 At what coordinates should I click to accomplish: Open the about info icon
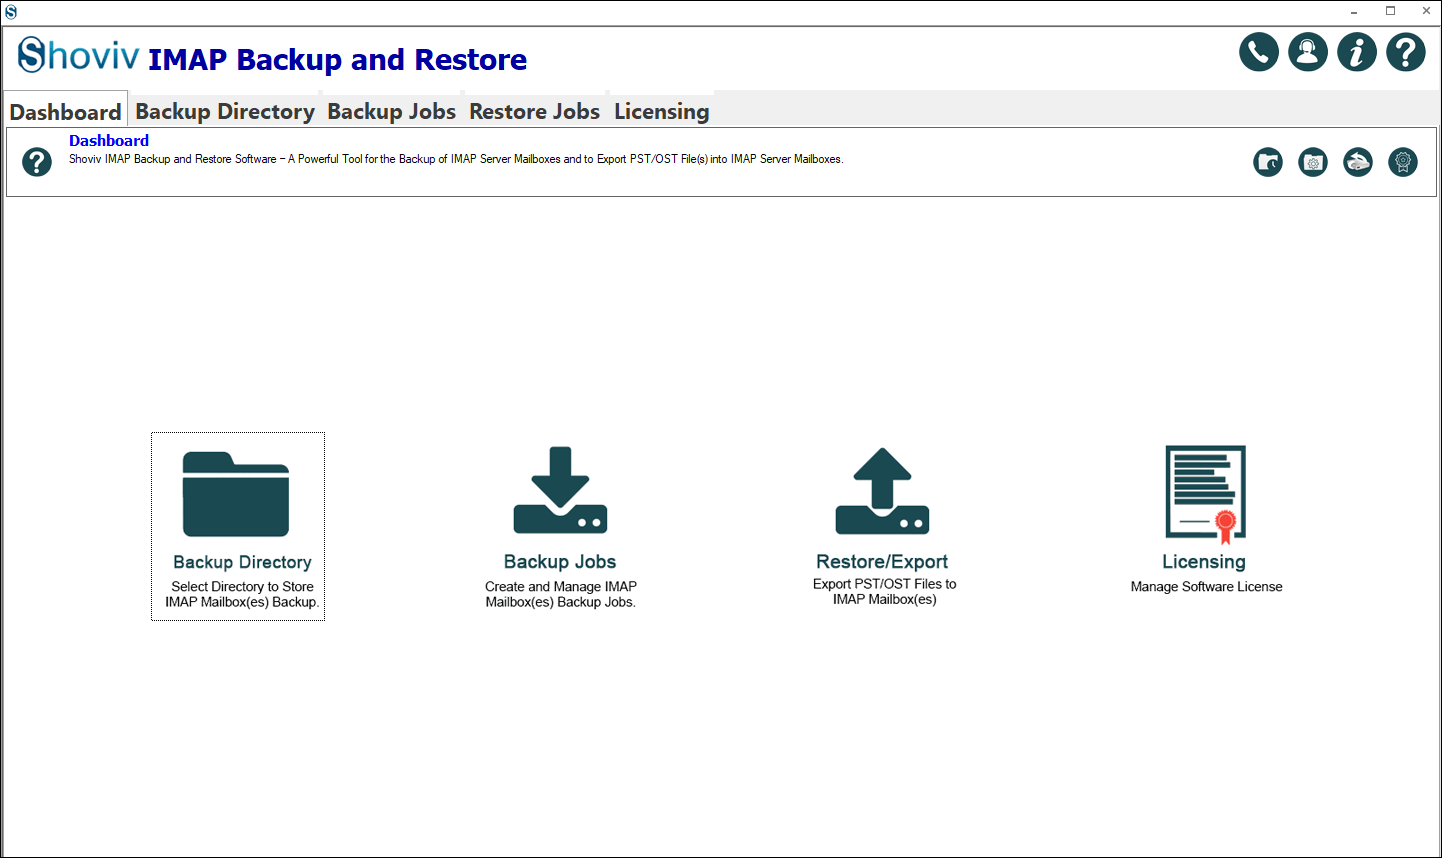[x=1357, y=52]
